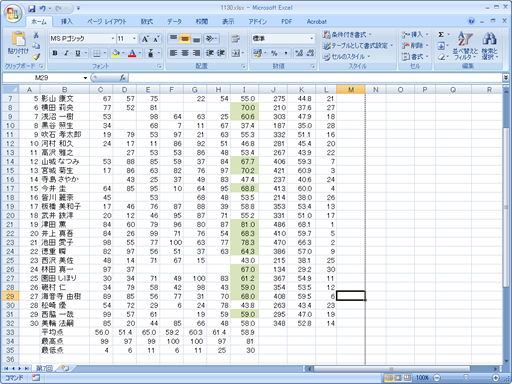This screenshot has height=384, width=512.
Task: Cut the selection with scissors icon
Action: (36, 35)
